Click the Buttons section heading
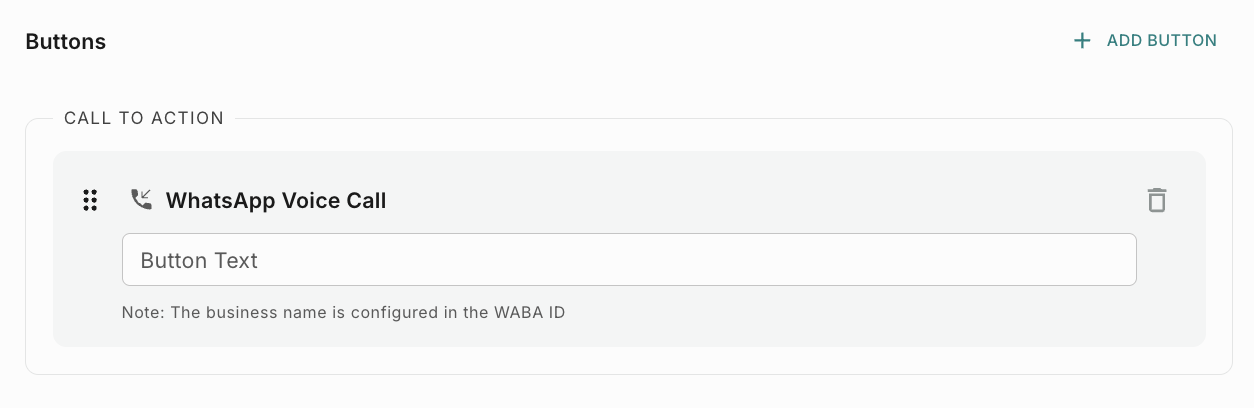Viewport: 1254px width, 408px height. [x=65, y=42]
